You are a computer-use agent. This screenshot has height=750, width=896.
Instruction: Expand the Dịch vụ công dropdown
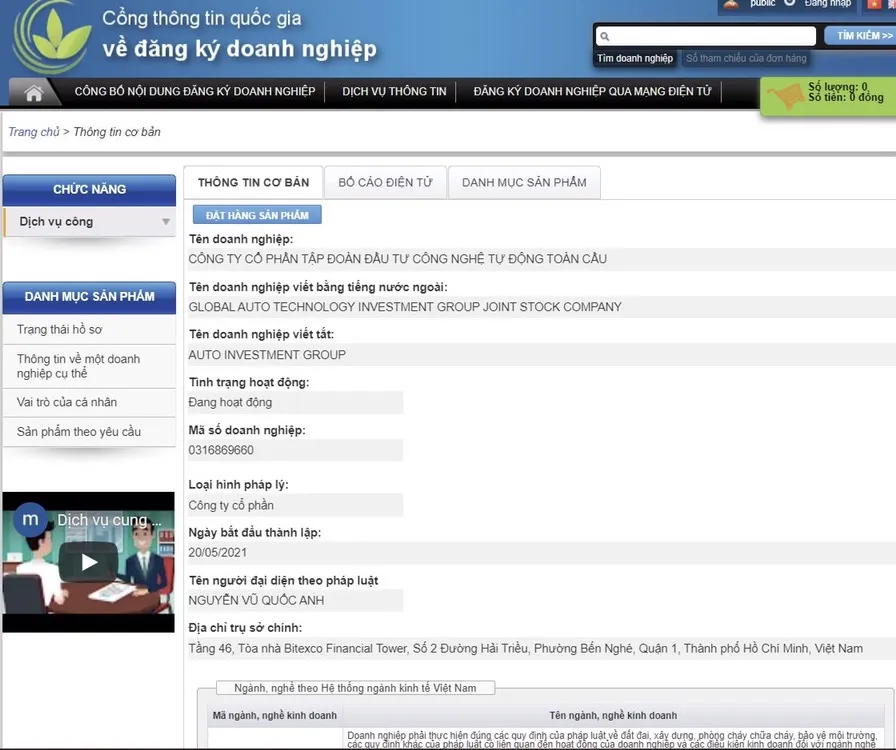(x=166, y=222)
